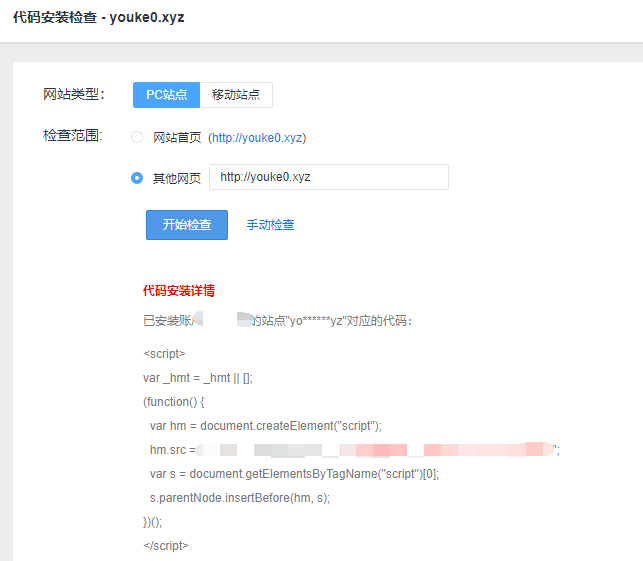643x561 pixels.
Task: Click the line var _hmt = _hmt || [];
Action: tap(198, 378)
